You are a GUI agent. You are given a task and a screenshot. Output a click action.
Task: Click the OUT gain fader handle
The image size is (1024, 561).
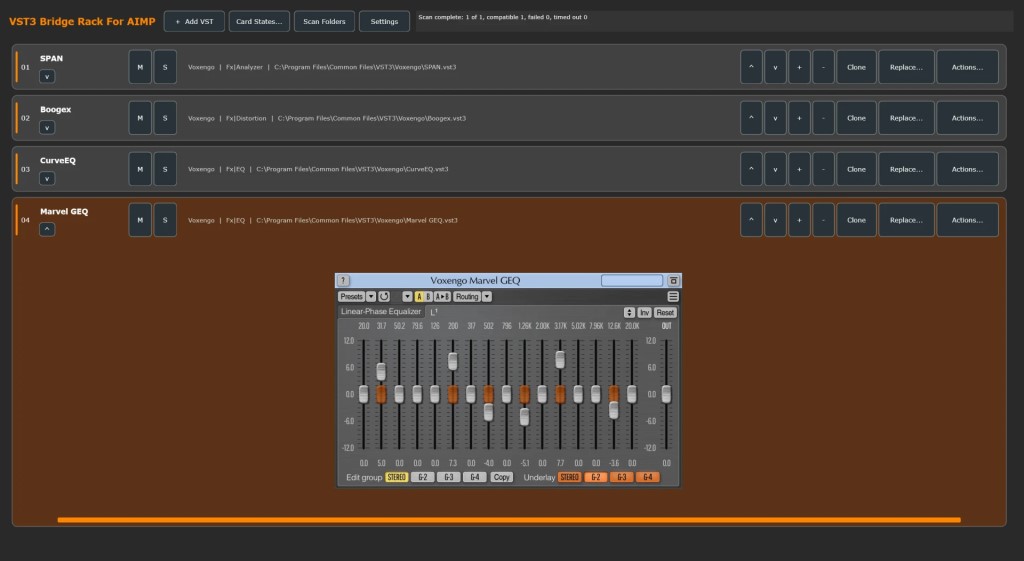[666, 394]
